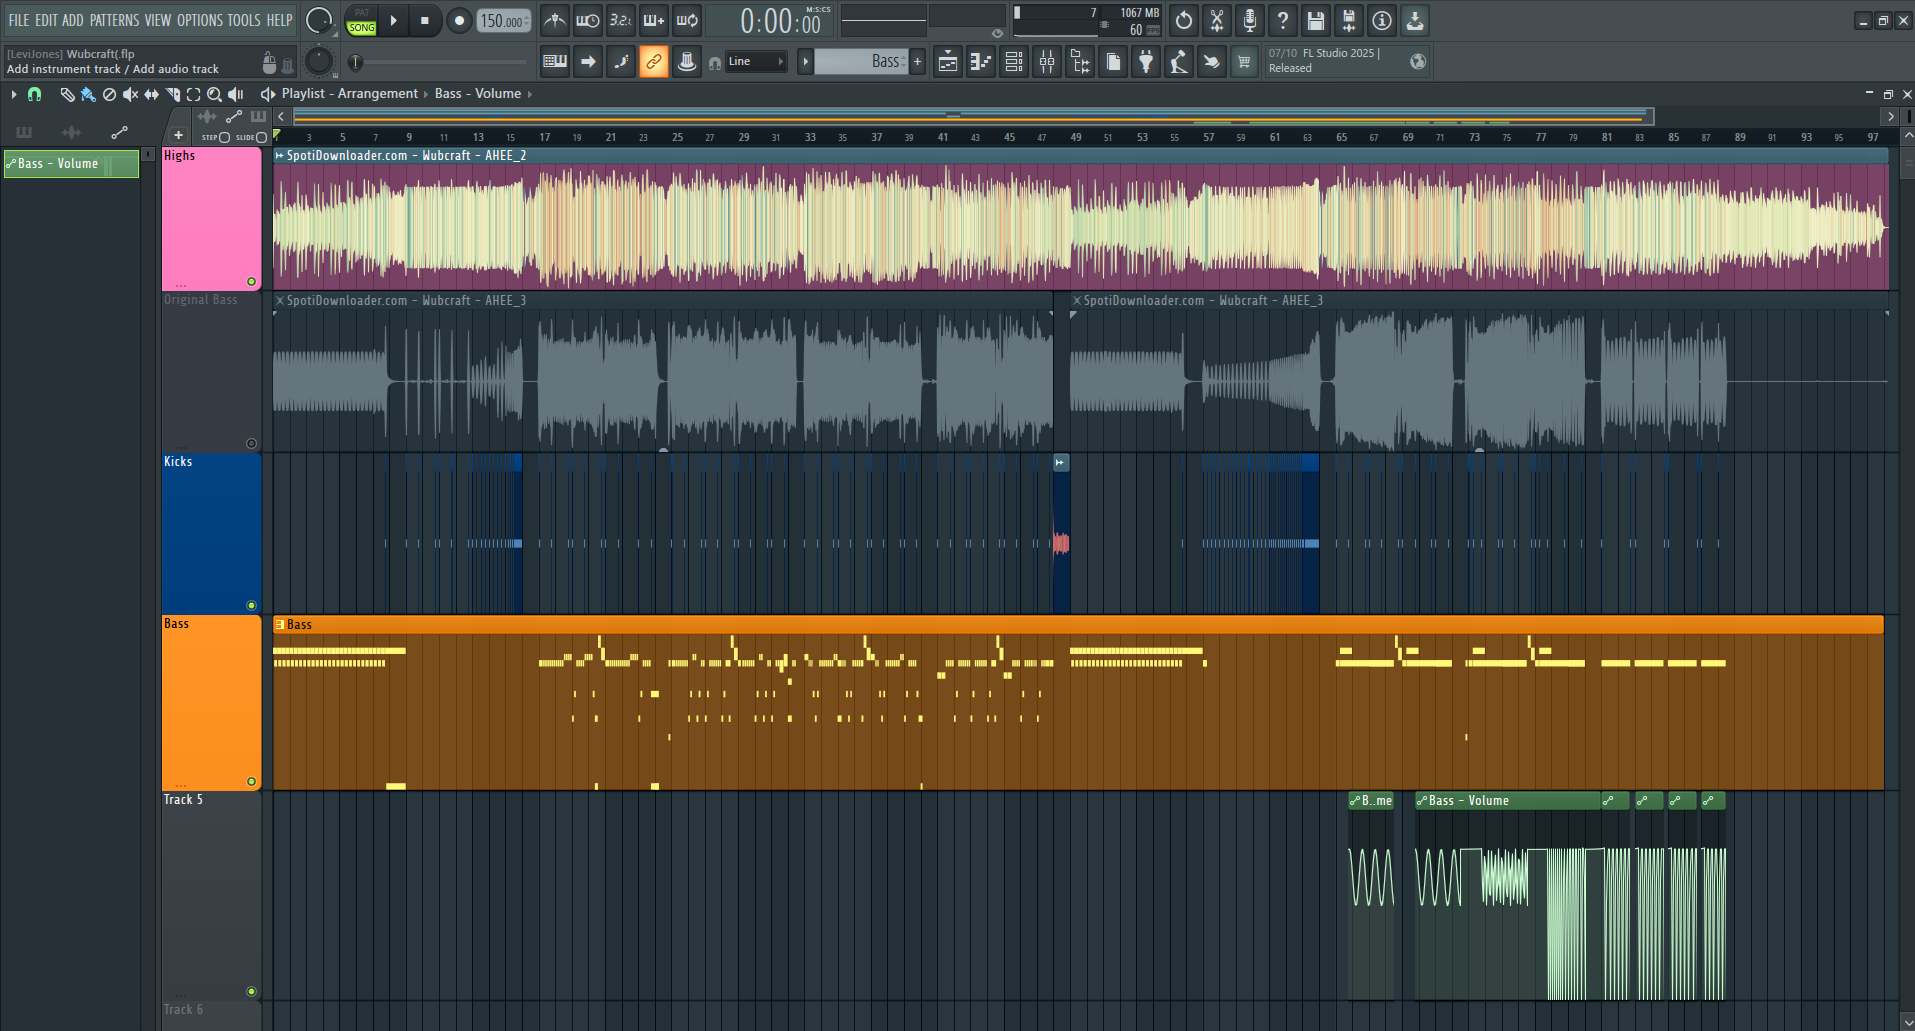Click the multilink to controllers knob icon
This screenshot has height=1031, width=1915.
point(686,62)
